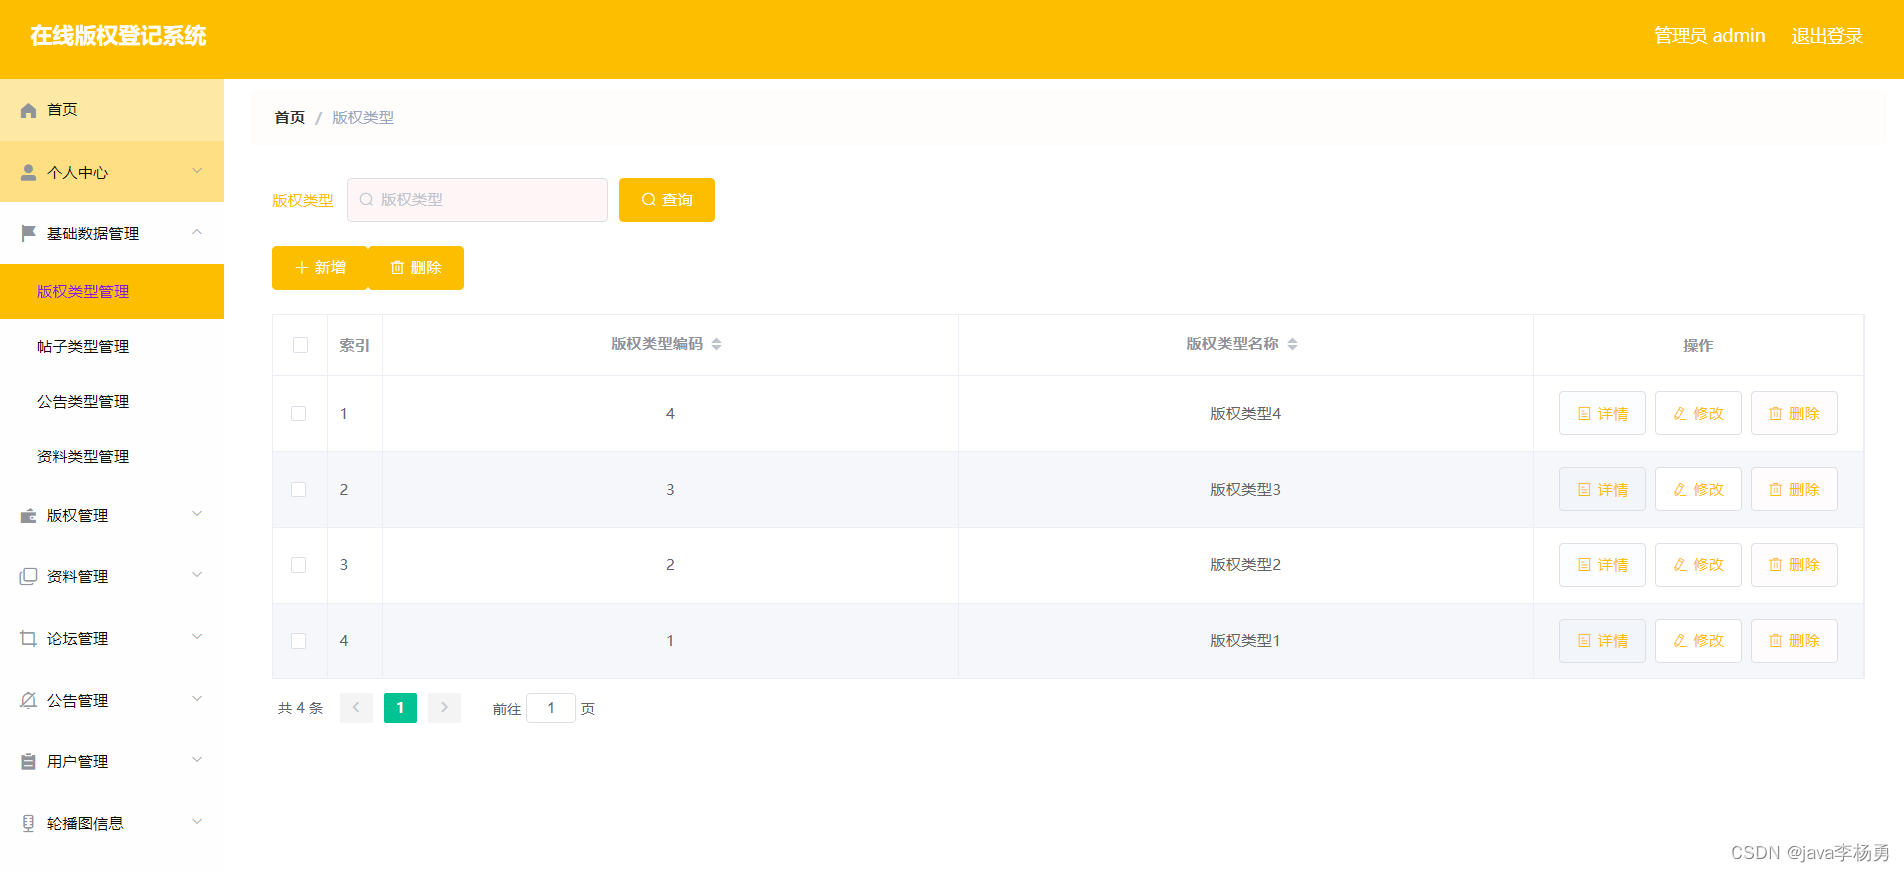The width and height of the screenshot is (1904, 872).
Task: Expand 资料管理 menu chevron
Action: 197,575
